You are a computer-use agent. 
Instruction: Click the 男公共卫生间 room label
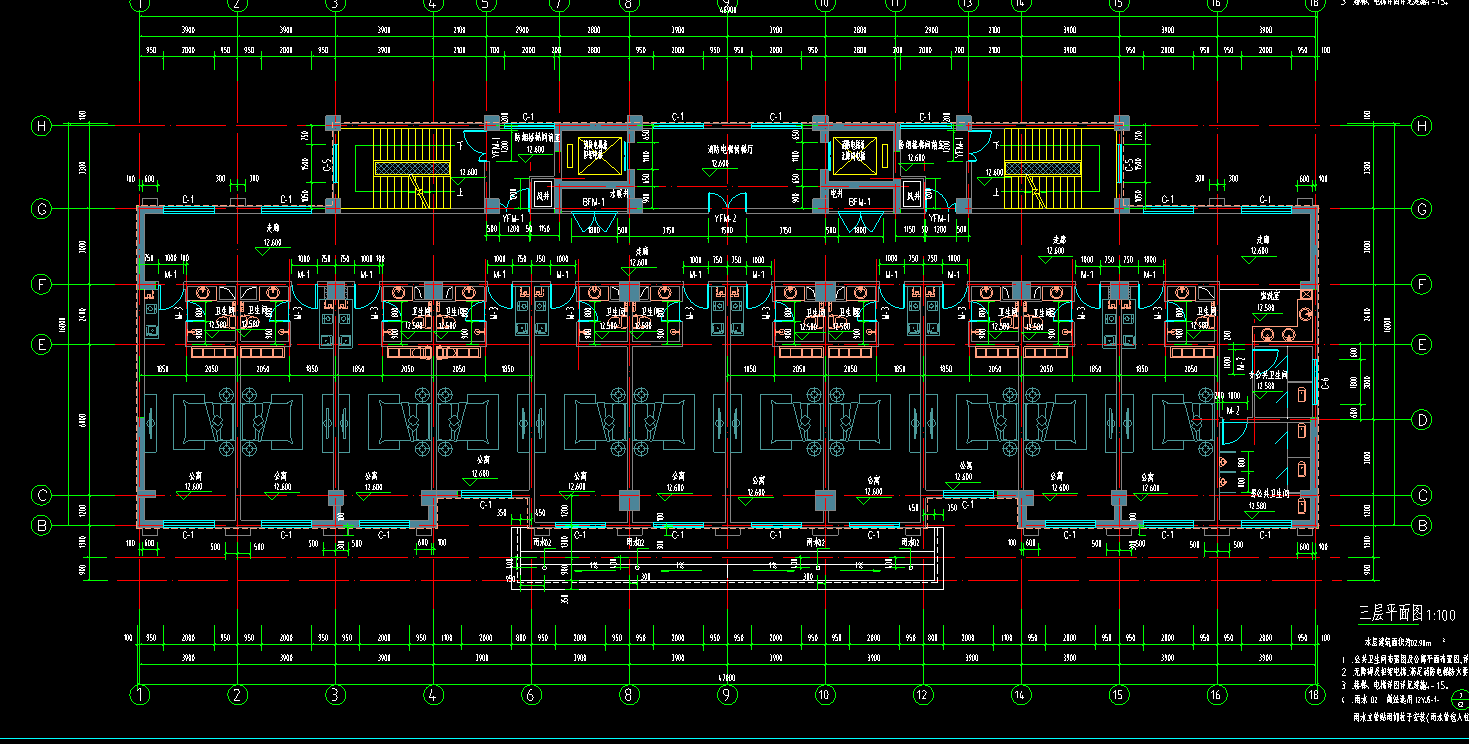tap(1269, 493)
